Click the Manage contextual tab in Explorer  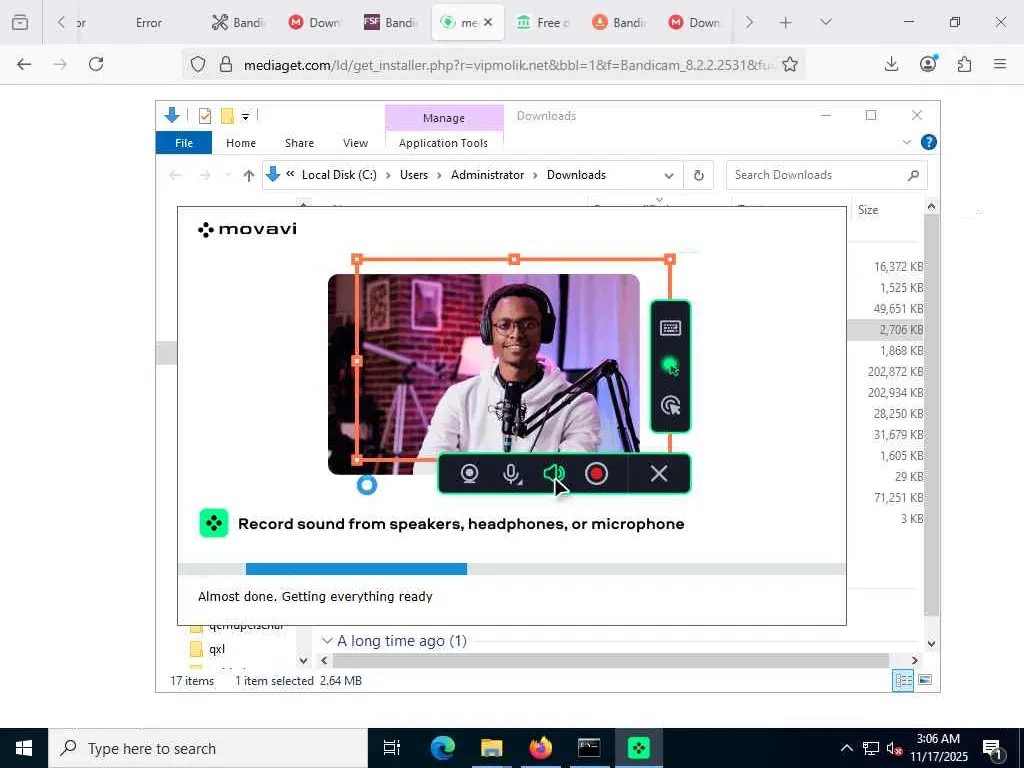coord(444,118)
